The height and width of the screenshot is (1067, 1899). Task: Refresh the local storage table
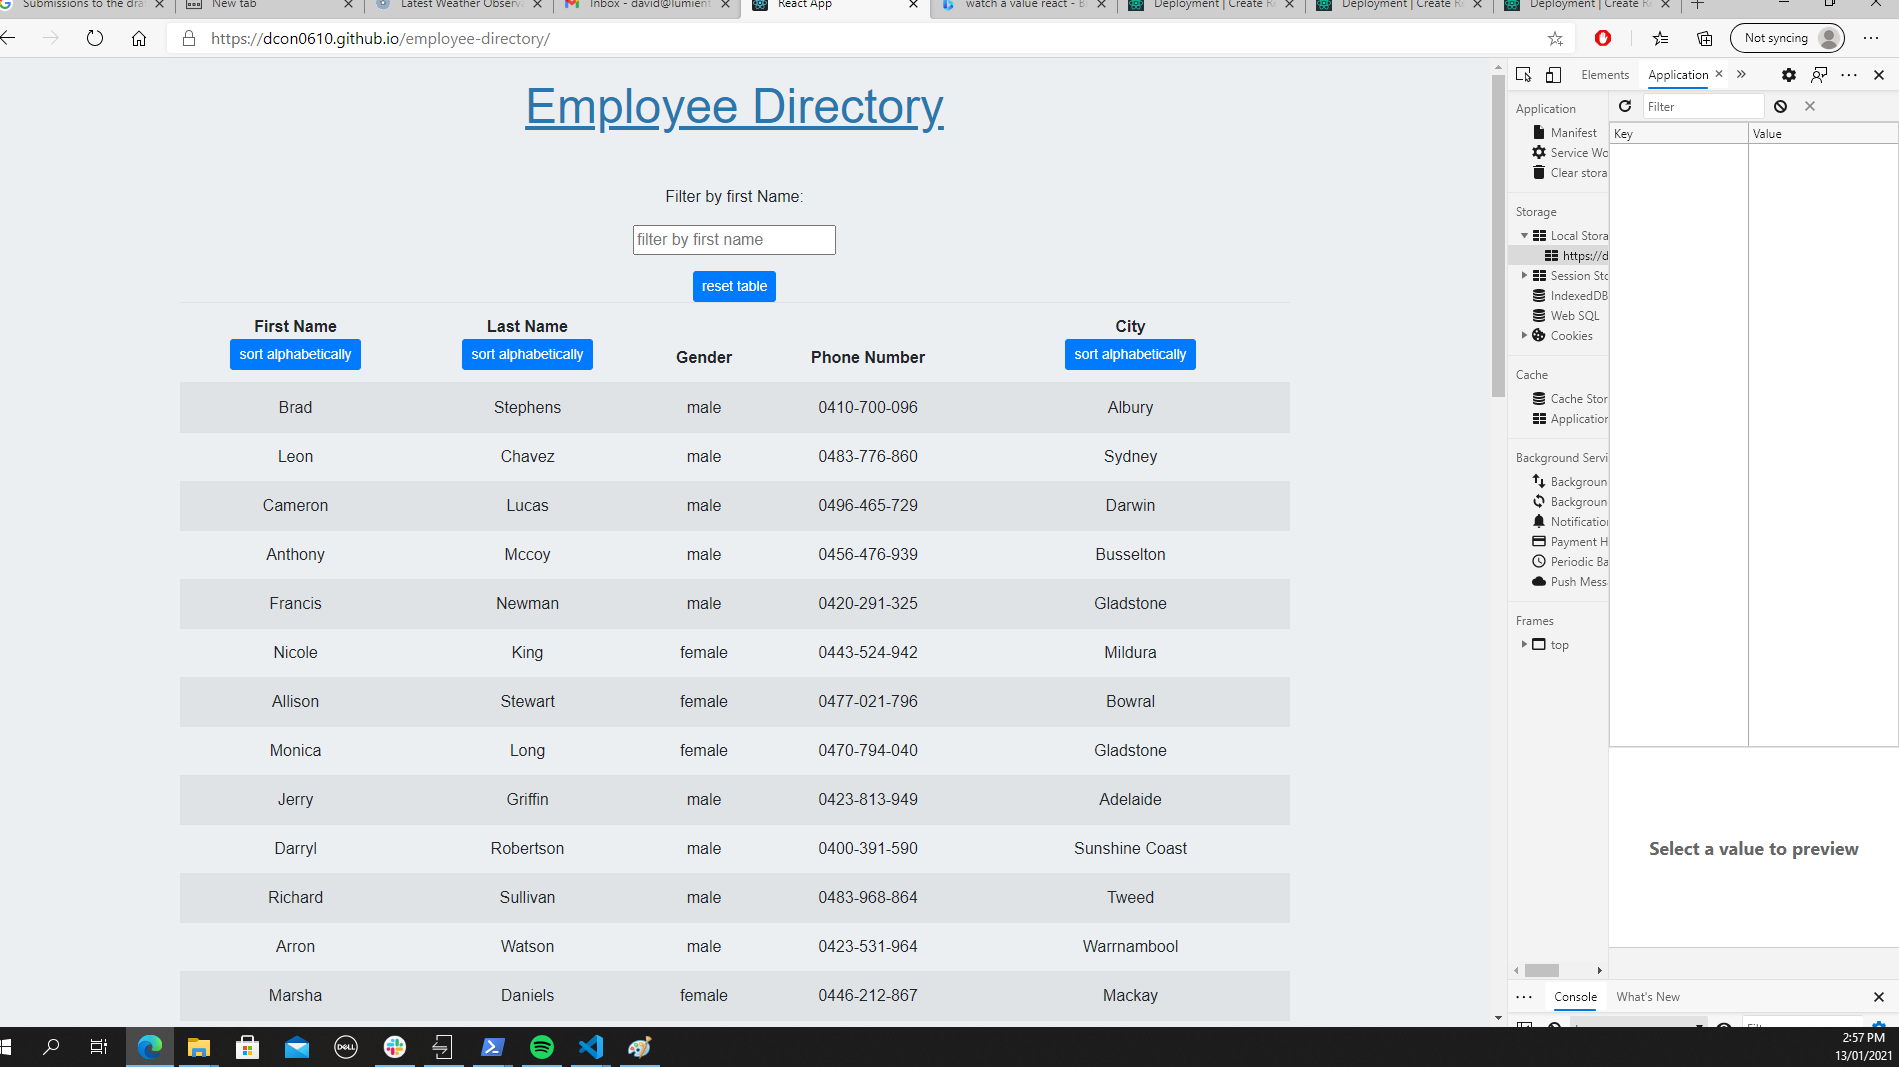coord(1625,106)
